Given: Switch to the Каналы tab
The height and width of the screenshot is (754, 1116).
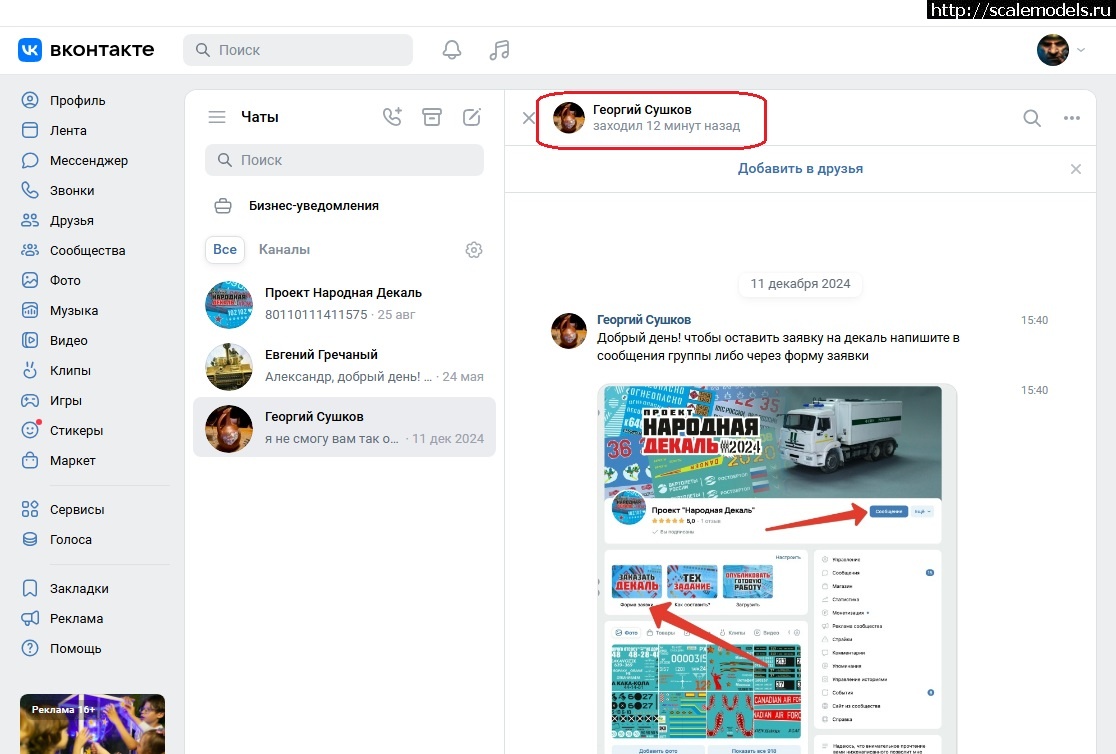Looking at the screenshot, I should (x=284, y=249).
